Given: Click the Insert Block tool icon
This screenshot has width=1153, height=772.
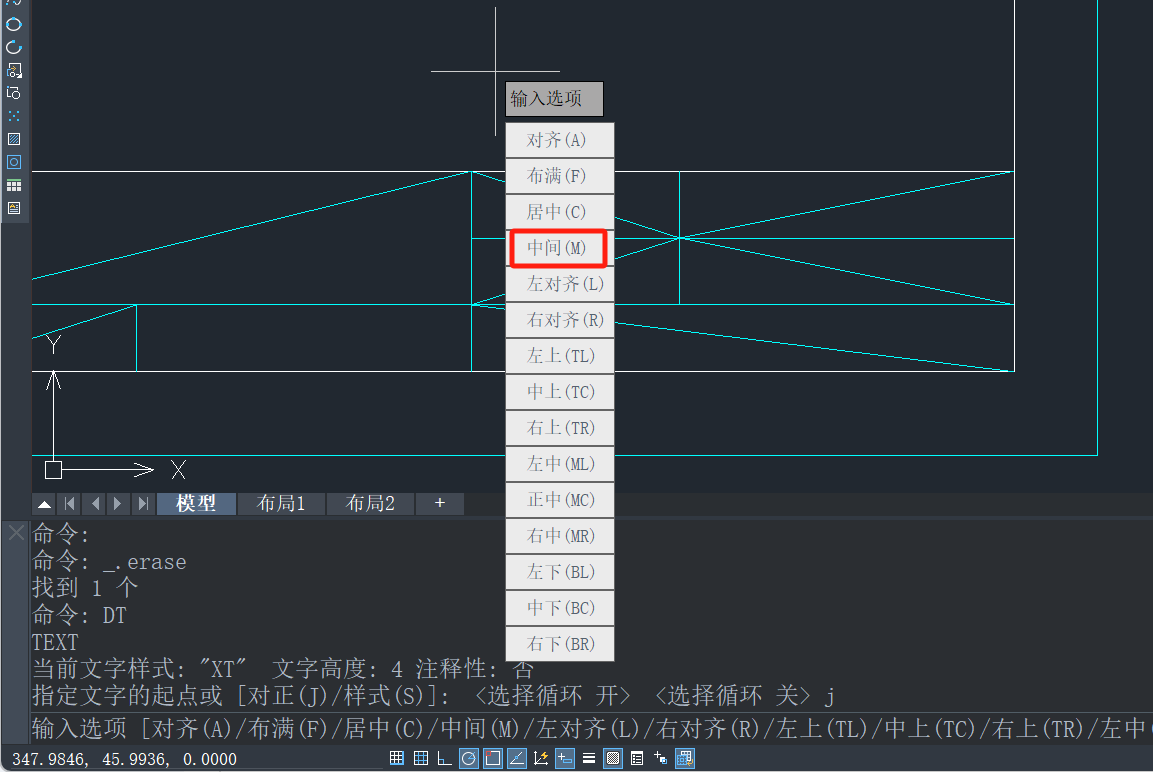Looking at the screenshot, I should pyautogui.click(x=14, y=70).
